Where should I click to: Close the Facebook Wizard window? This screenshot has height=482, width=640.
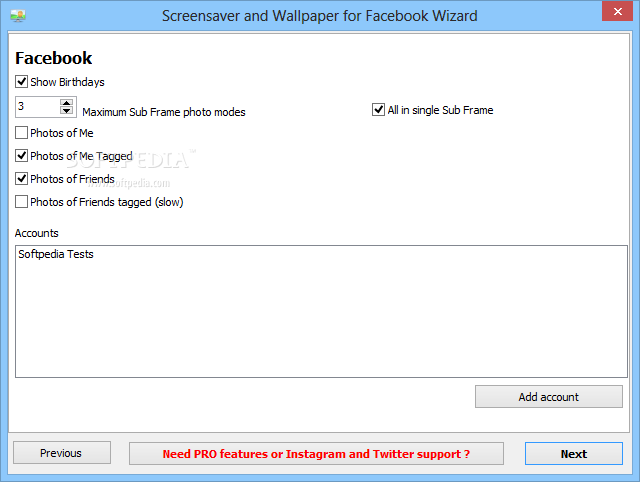pos(618,11)
